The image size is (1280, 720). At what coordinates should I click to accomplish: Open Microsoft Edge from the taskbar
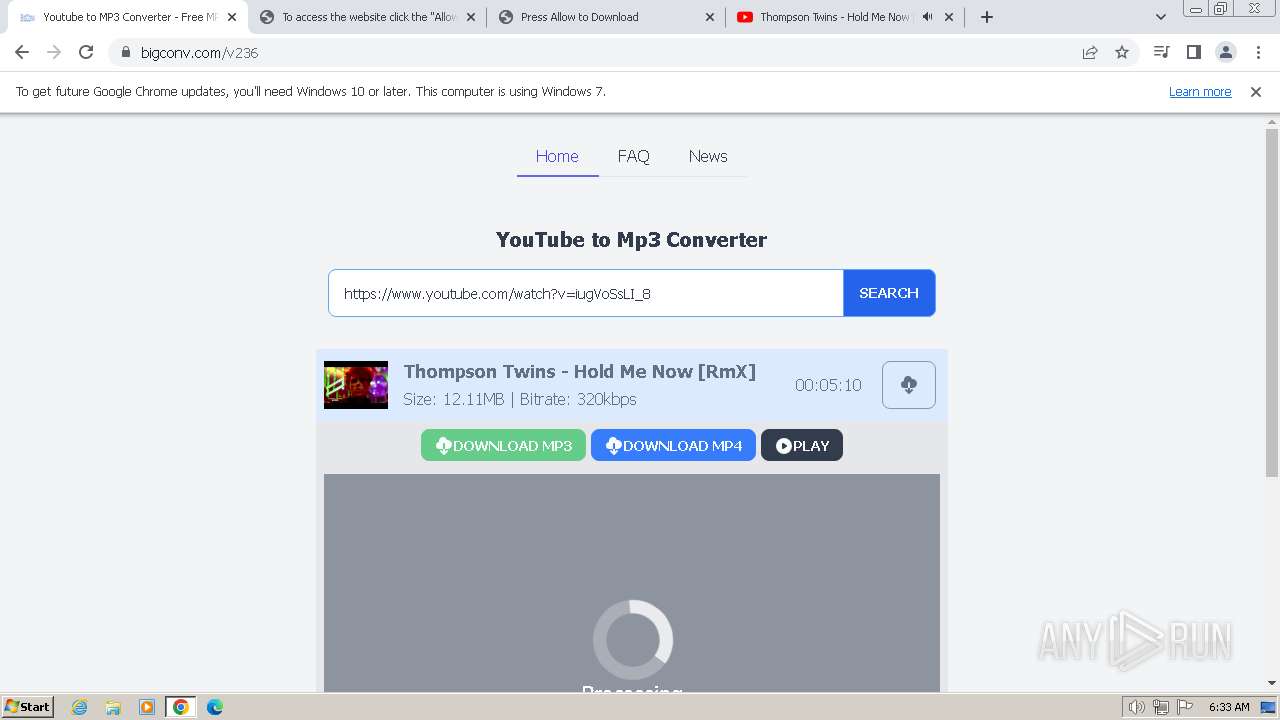(214, 707)
